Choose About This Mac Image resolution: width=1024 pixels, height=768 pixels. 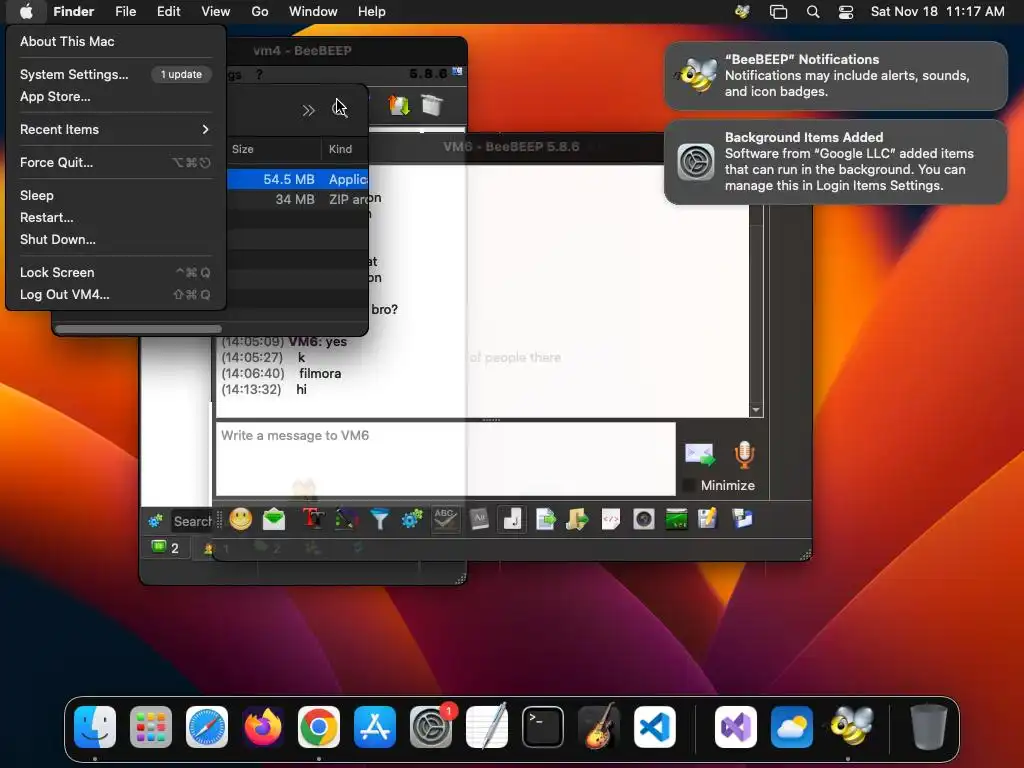point(67,41)
